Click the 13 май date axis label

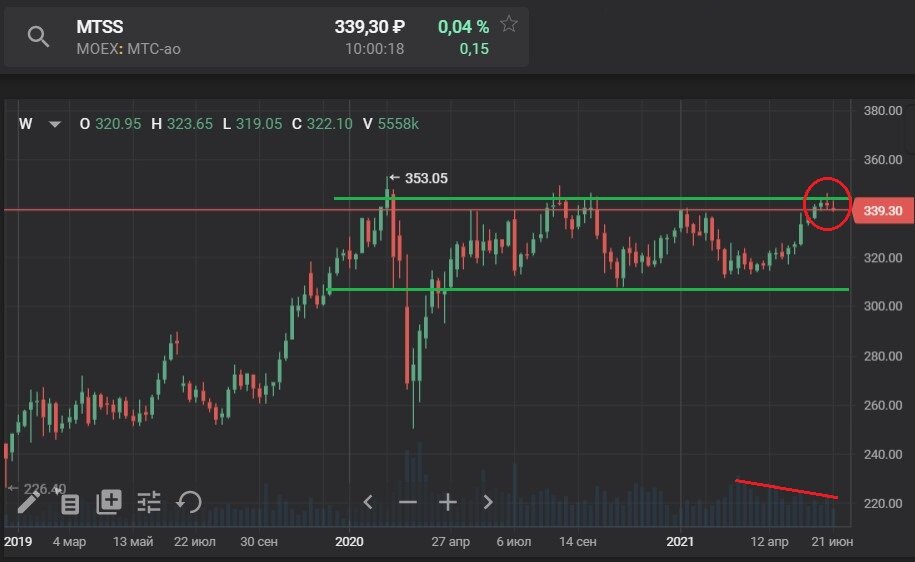coord(133,542)
